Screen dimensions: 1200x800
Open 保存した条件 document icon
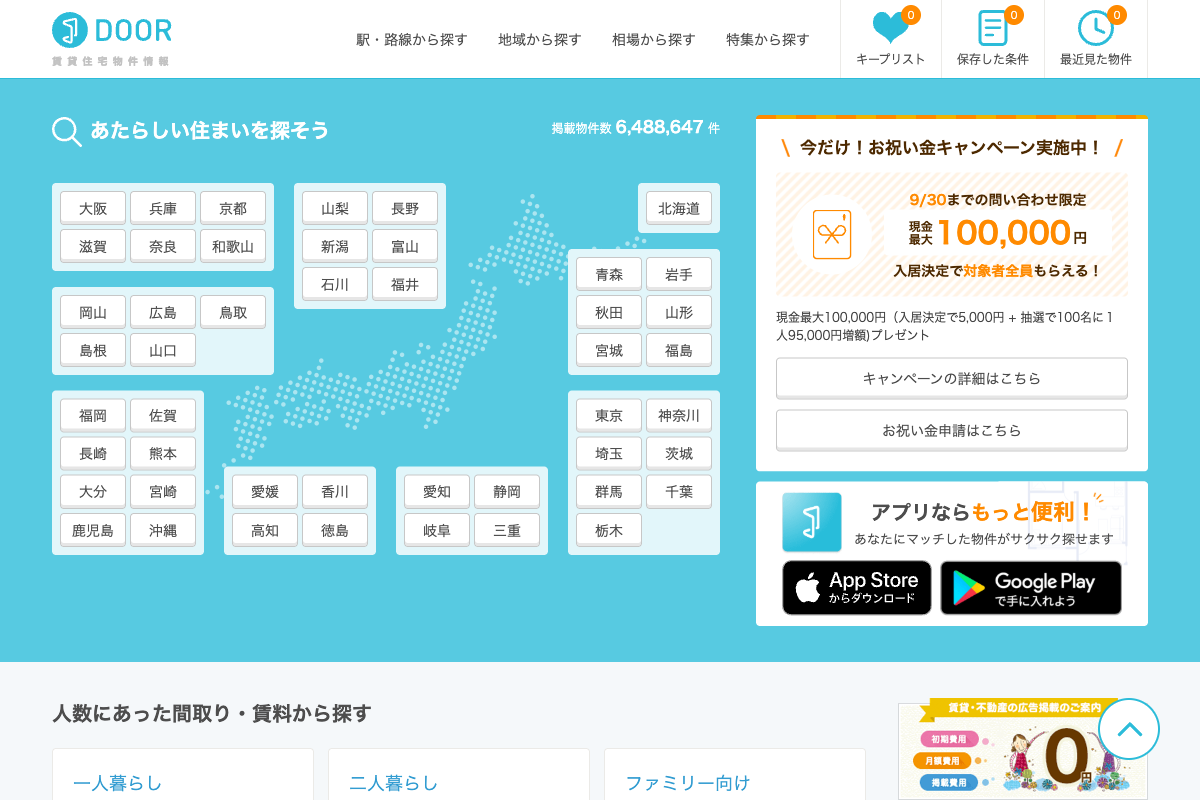[992, 28]
